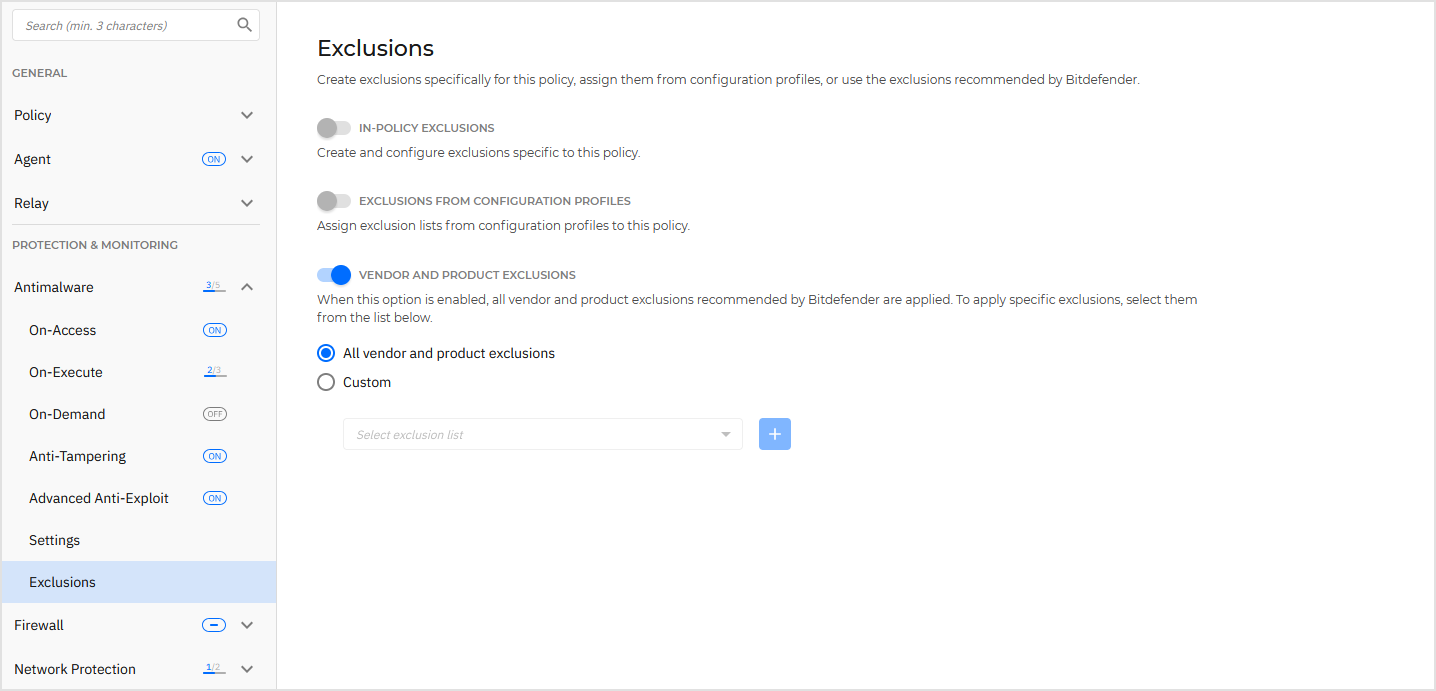
Task: Click the partial-state badge next to Firewall
Action: coord(213,624)
